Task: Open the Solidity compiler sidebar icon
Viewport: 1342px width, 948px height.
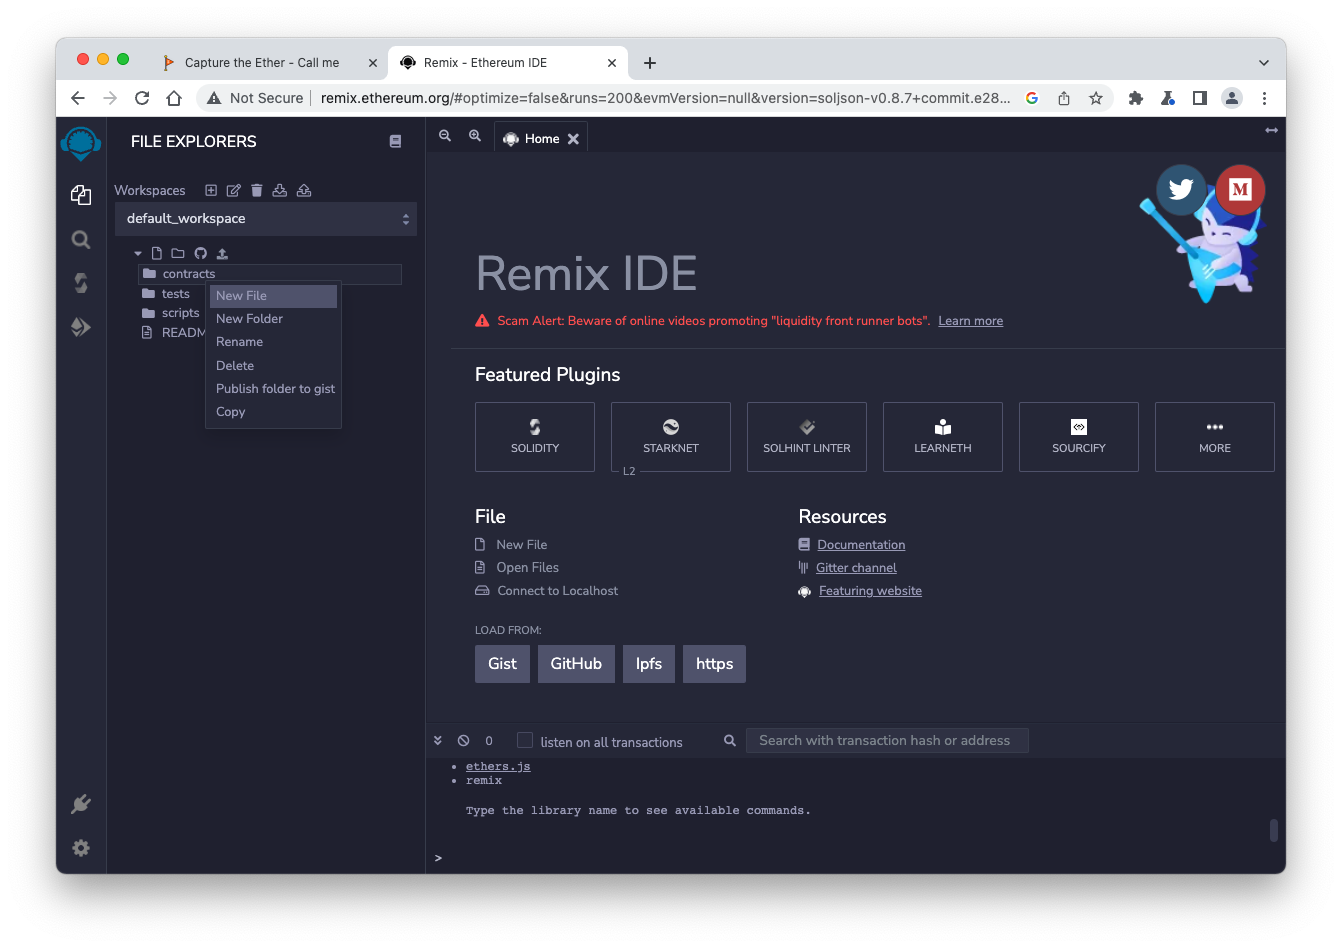Action: [81, 283]
